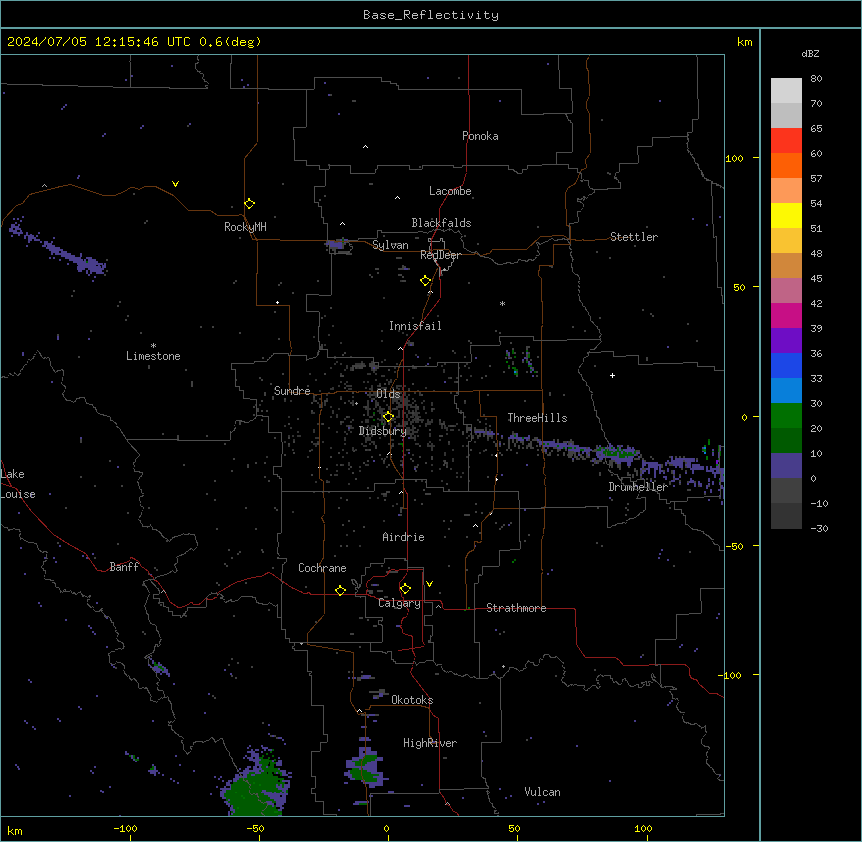Click the km unit label at bottom left
Image resolution: width=862 pixels, height=842 pixels.
(x=15, y=831)
